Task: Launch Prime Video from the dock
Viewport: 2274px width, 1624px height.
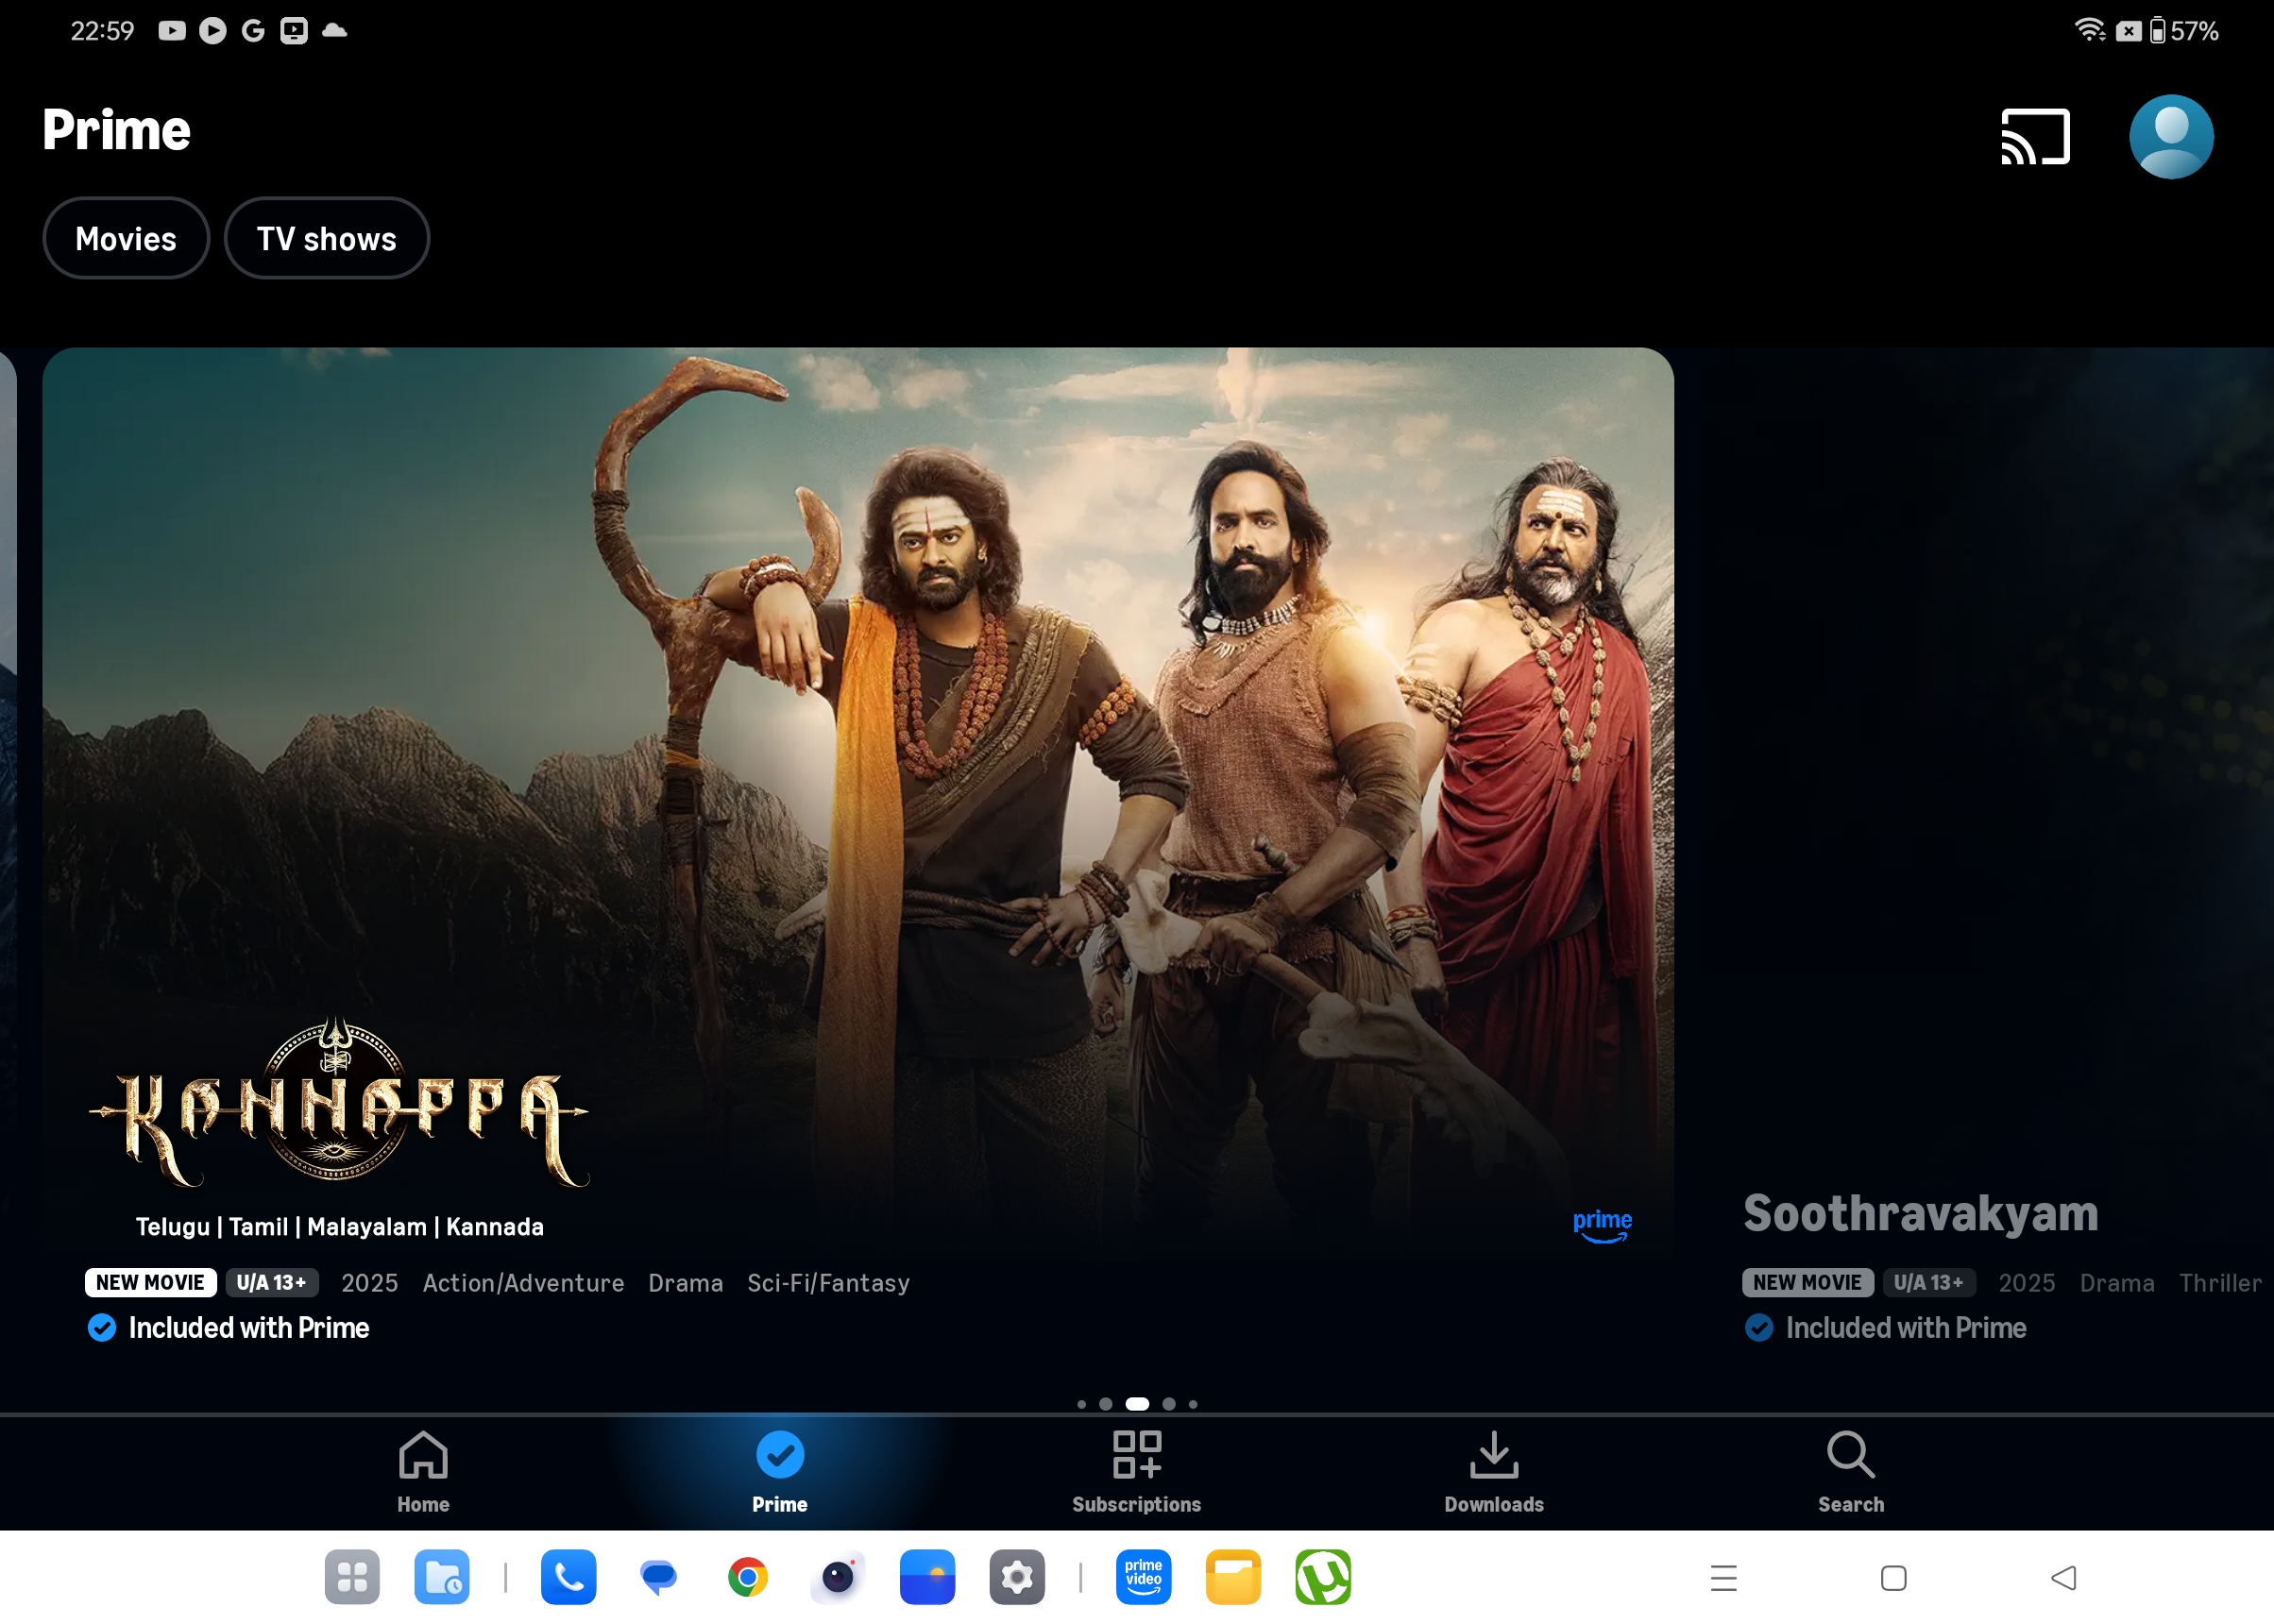Action: tap(1143, 1577)
